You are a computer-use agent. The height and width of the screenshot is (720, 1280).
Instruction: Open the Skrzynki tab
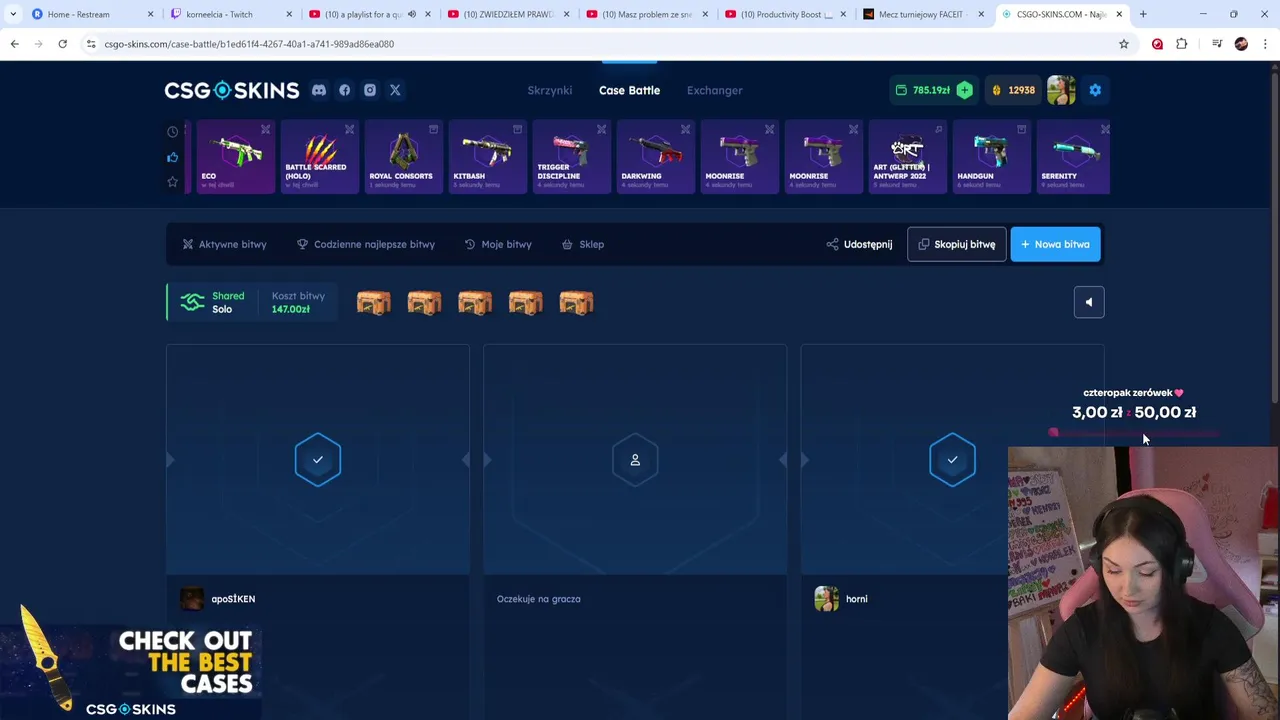(550, 90)
